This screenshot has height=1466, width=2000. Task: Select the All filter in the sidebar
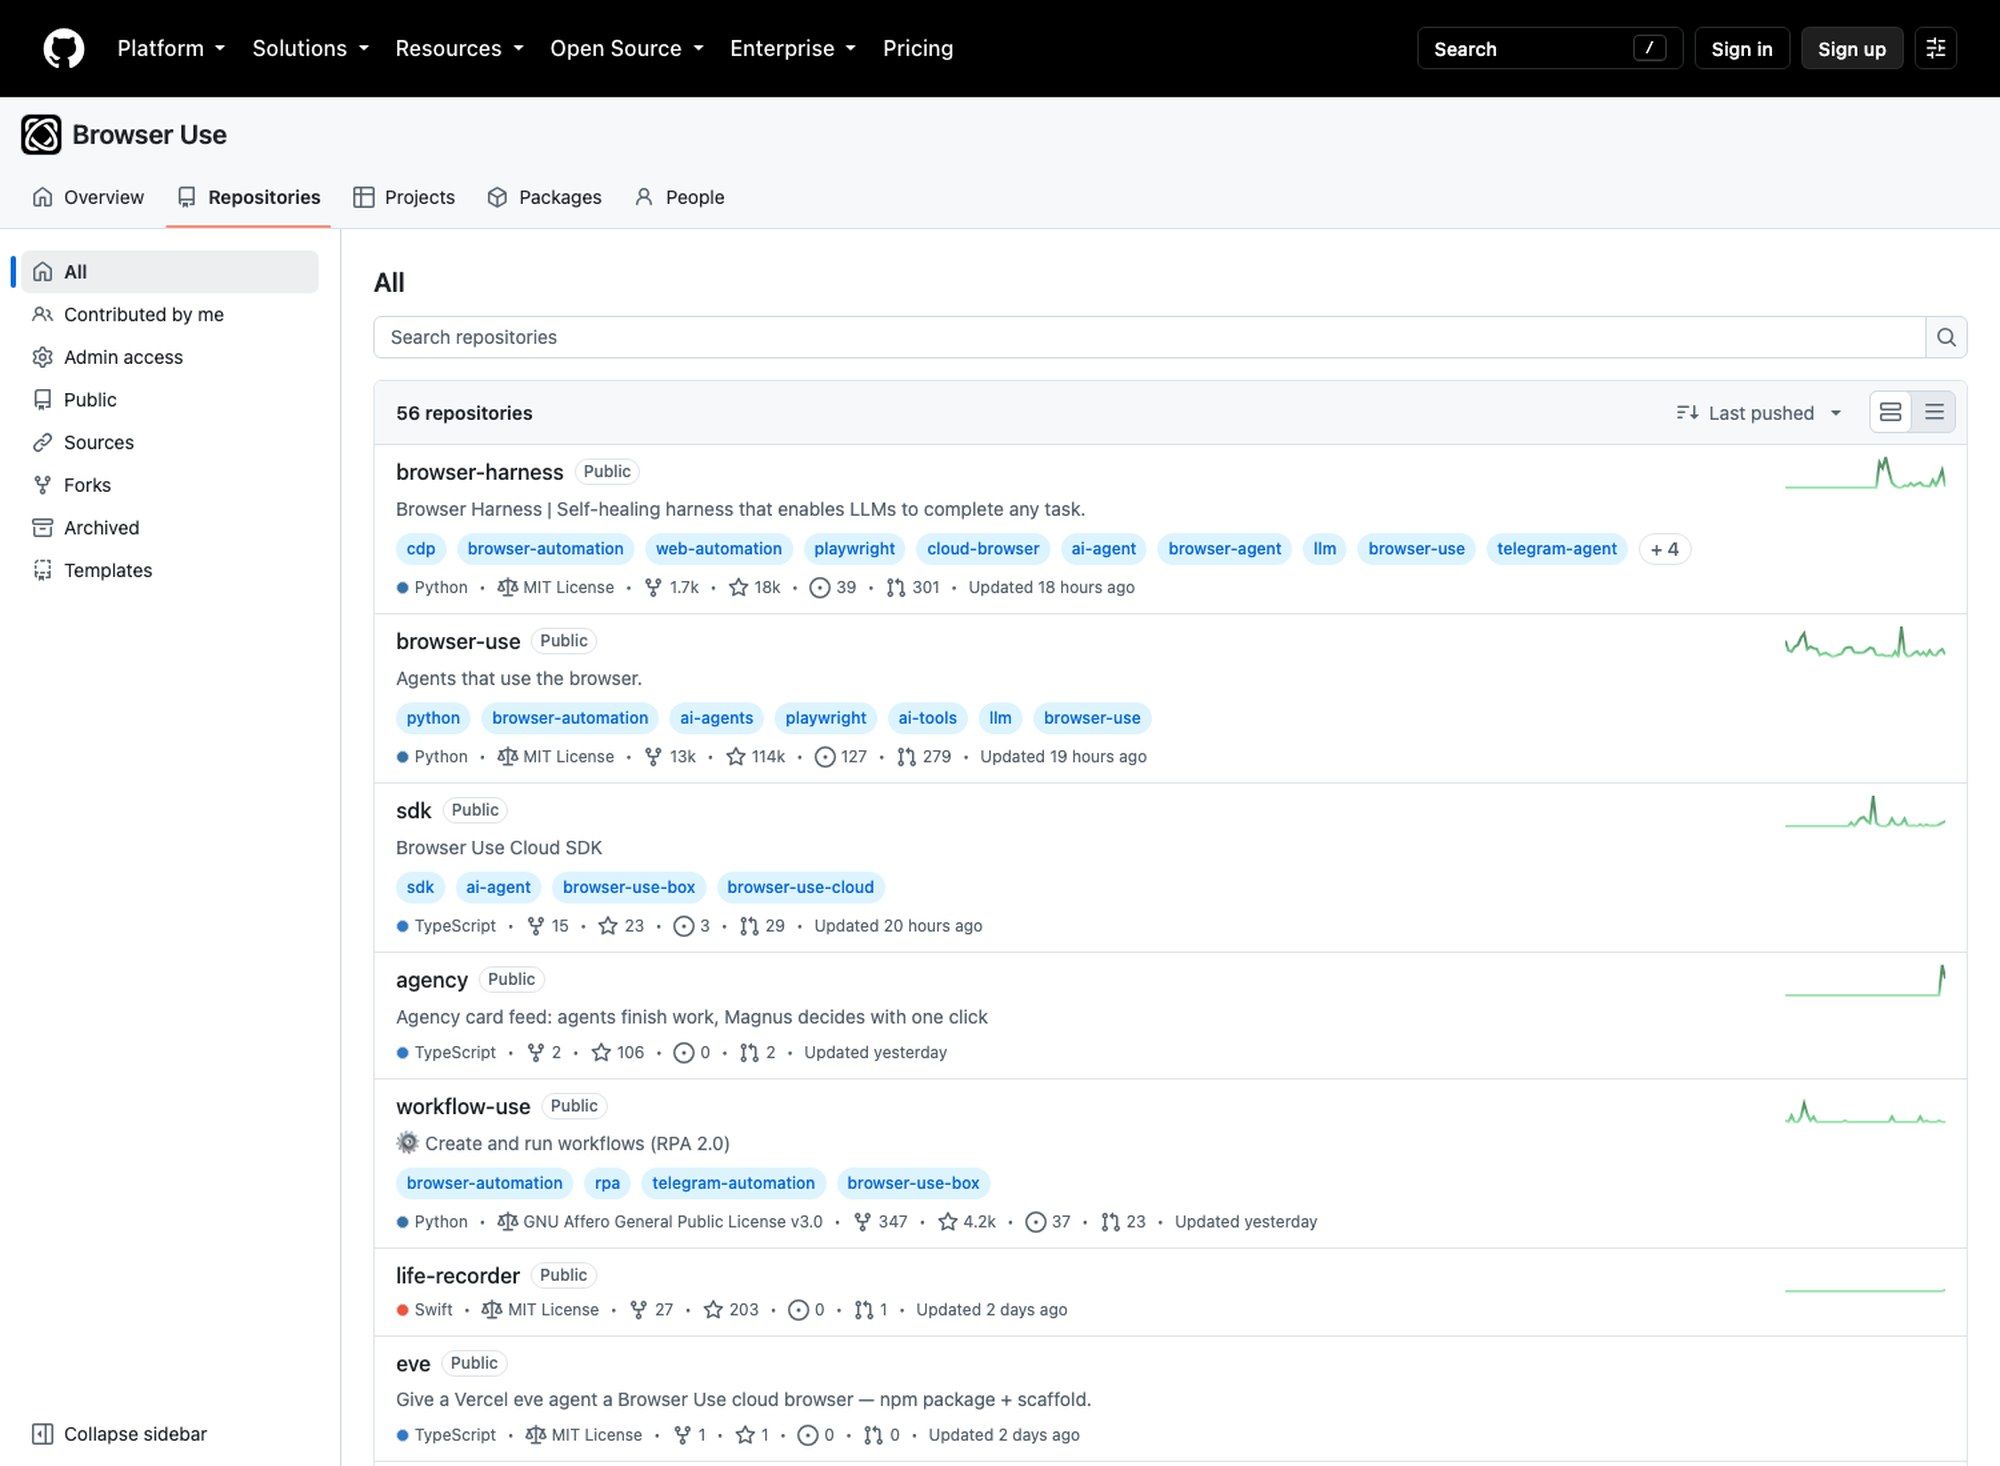[170, 271]
